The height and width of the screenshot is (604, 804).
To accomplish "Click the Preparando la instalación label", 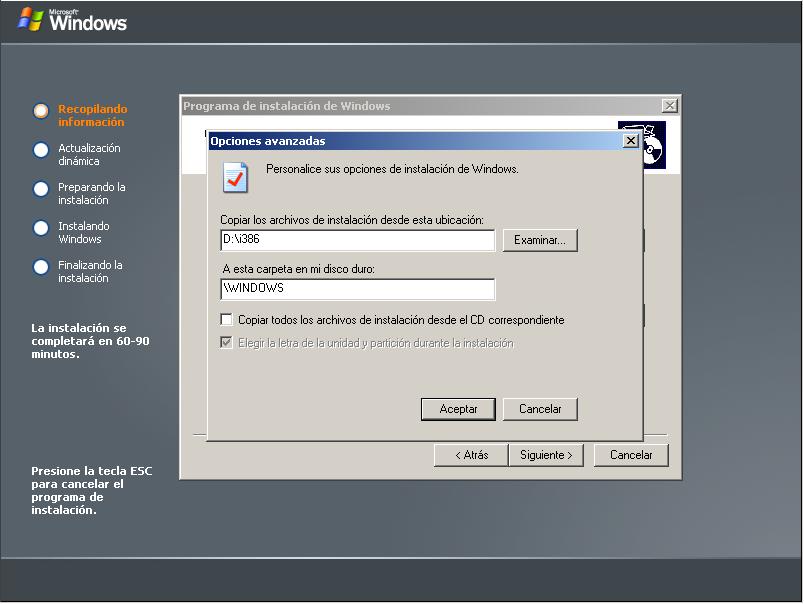I will tap(92, 193).
